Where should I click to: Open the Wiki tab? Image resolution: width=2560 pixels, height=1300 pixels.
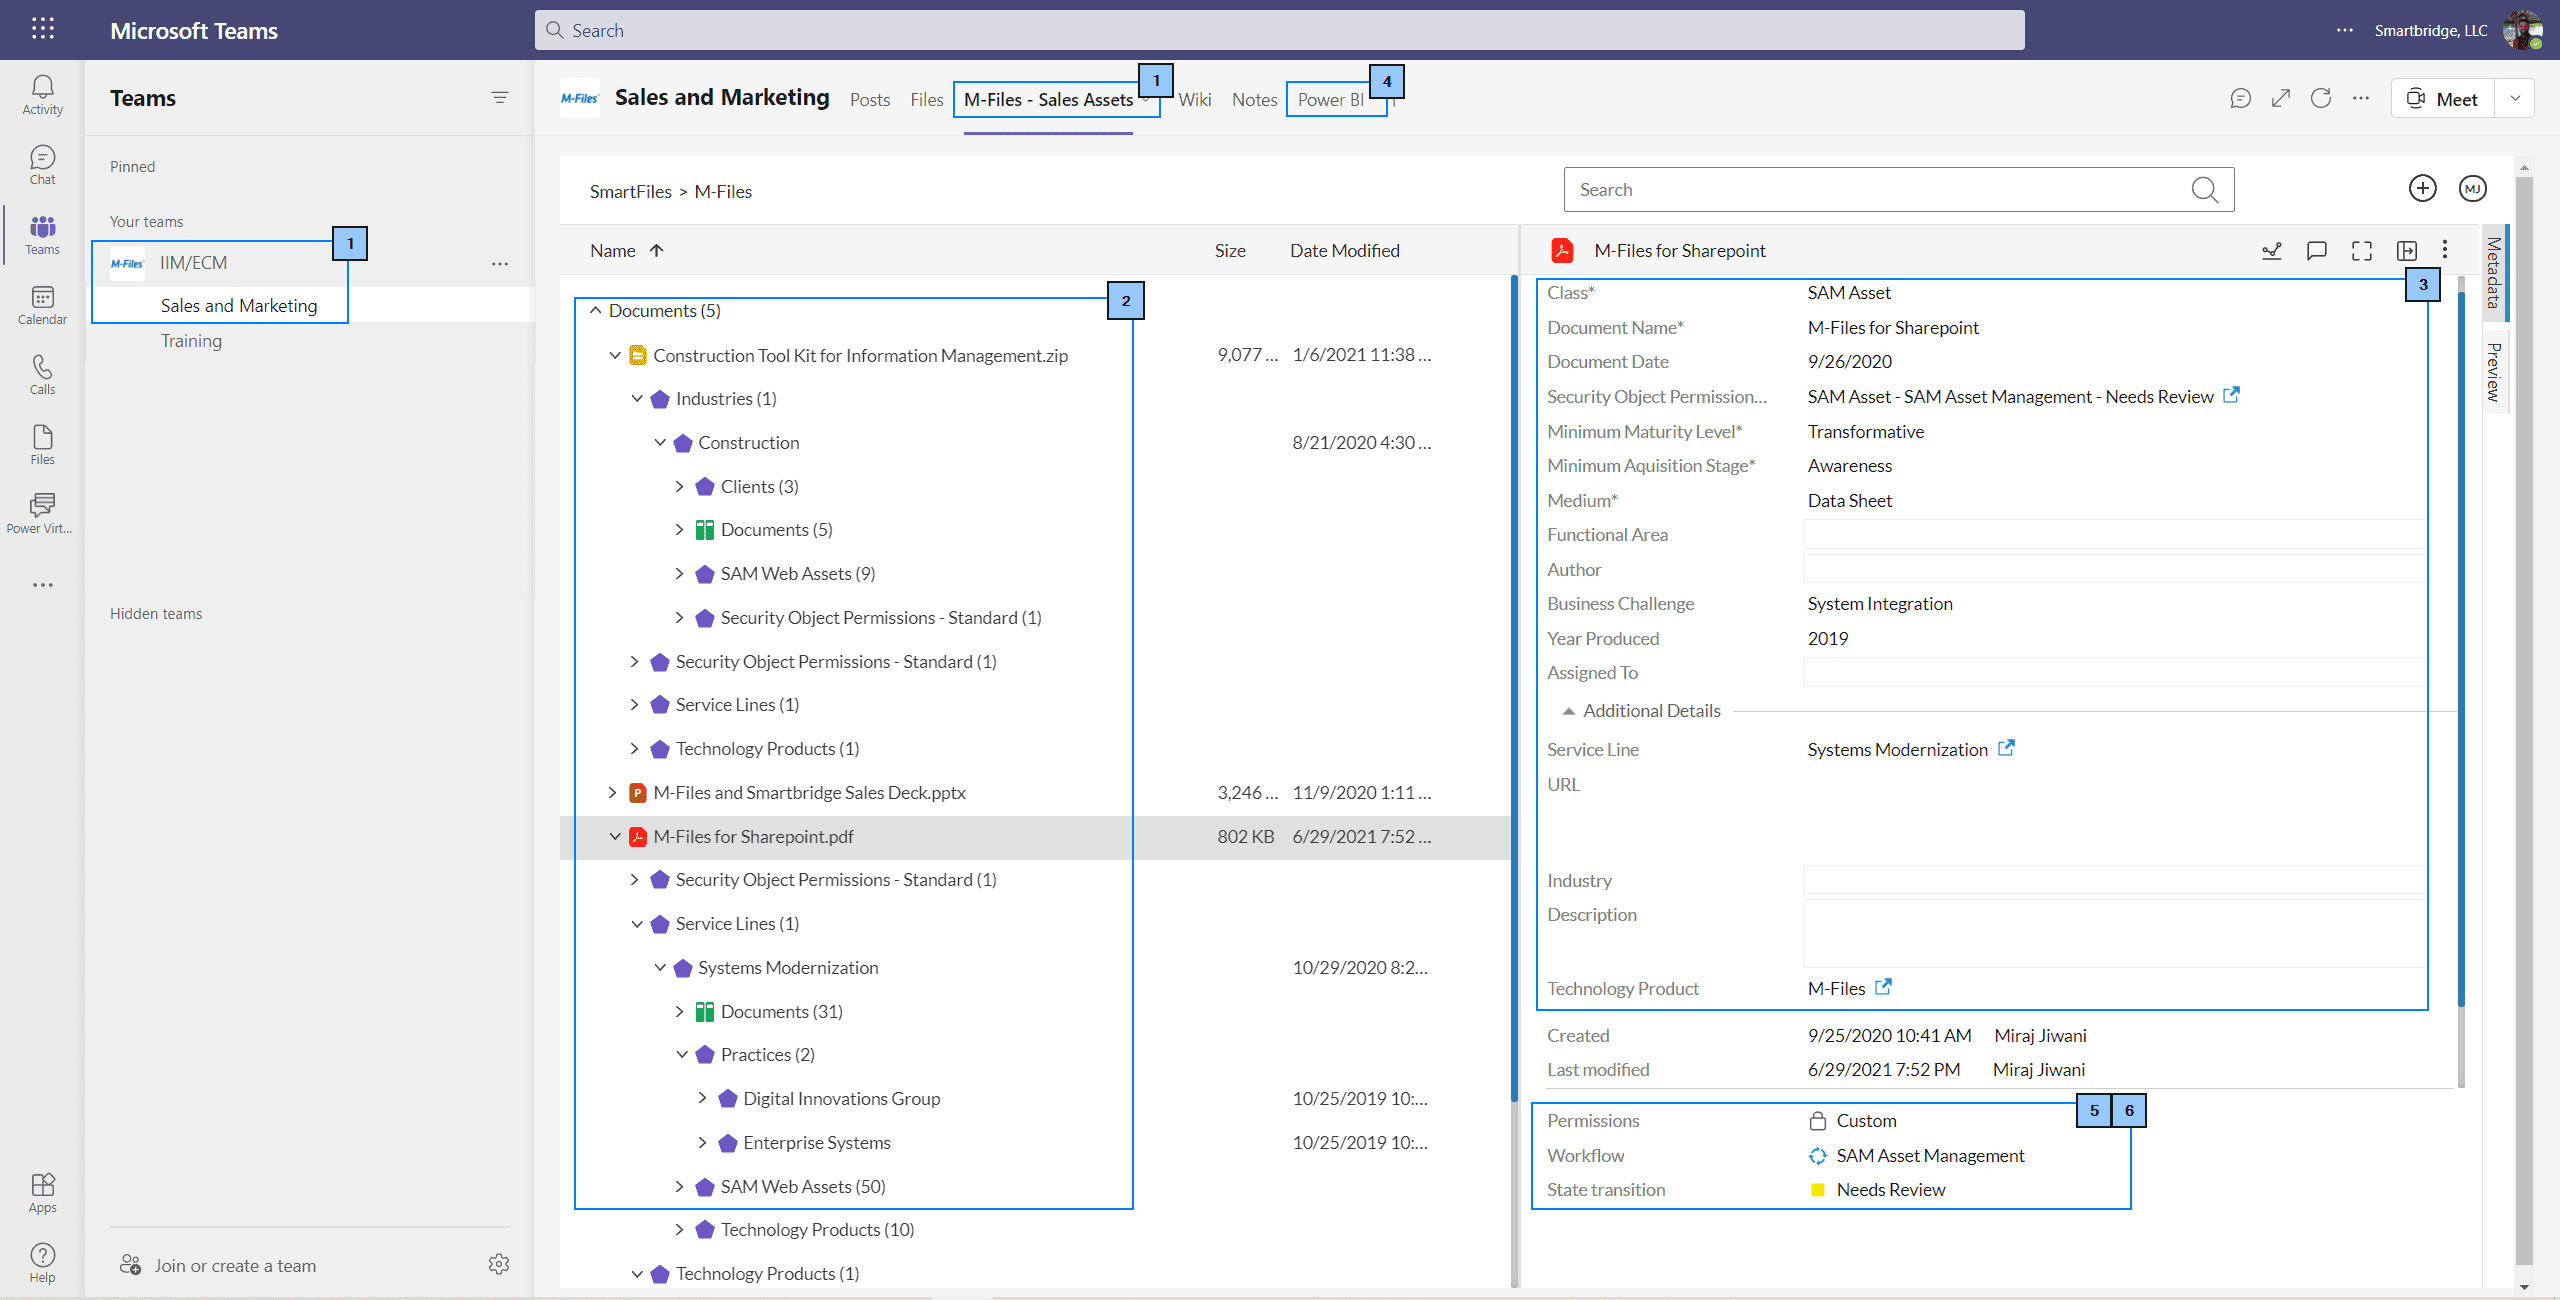(x=1194, y=99)
